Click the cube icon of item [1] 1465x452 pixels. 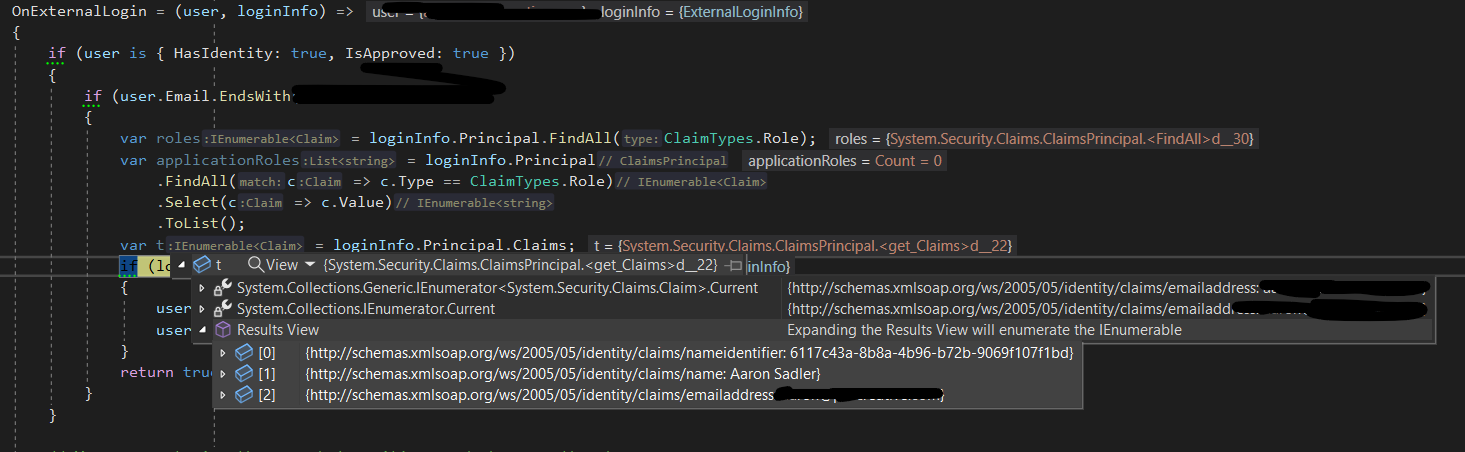(x=243, y=374)
